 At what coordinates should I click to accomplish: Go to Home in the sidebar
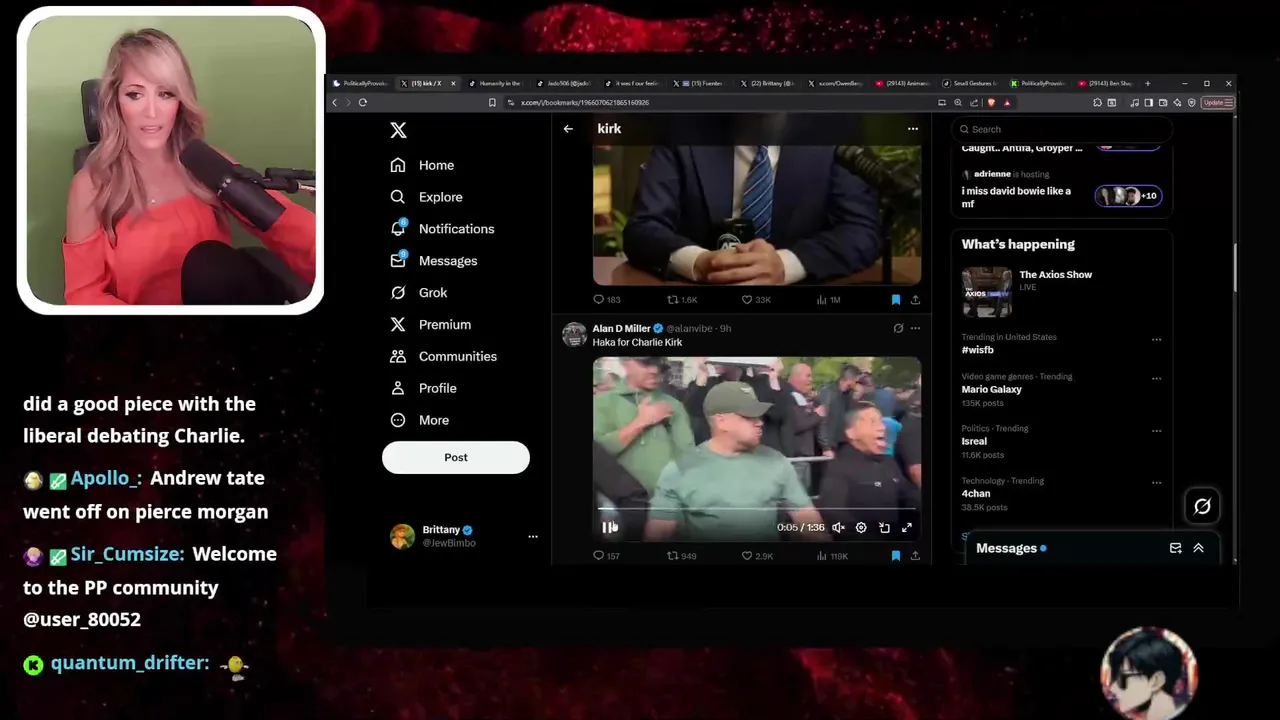[422, 165]
